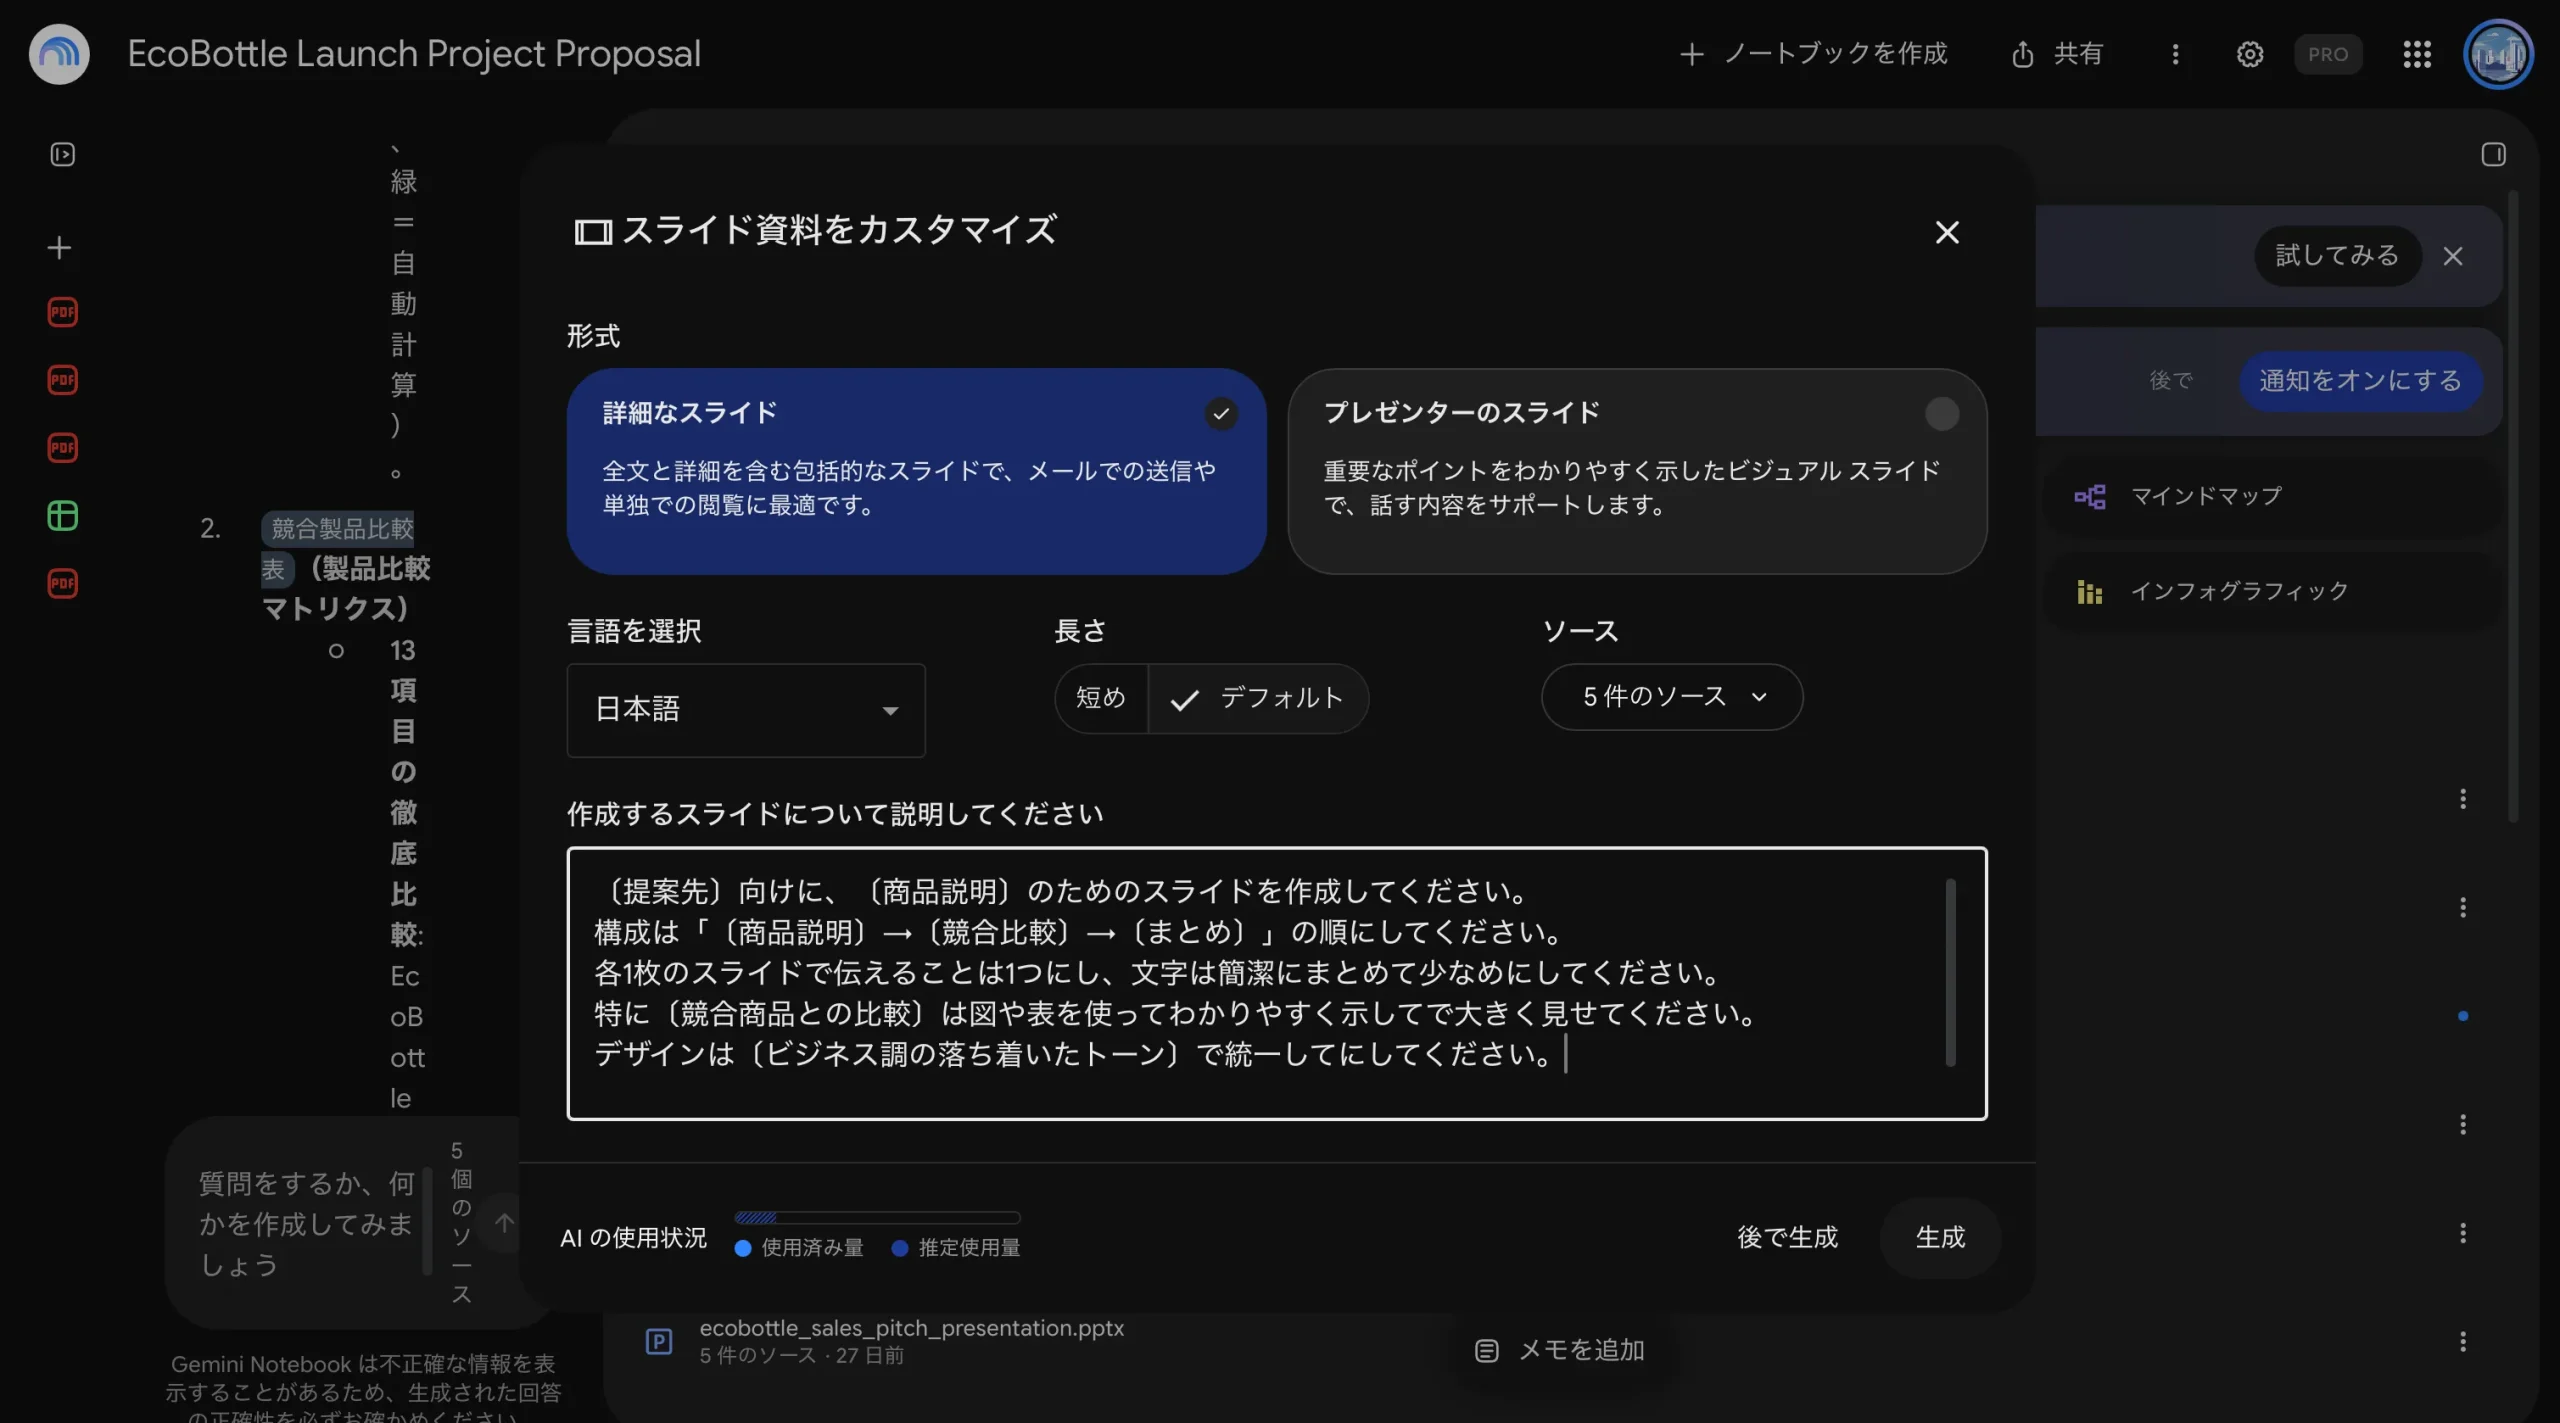Click the 共有 share button
This screenshot has height=1423, width=2560.
2057,54
